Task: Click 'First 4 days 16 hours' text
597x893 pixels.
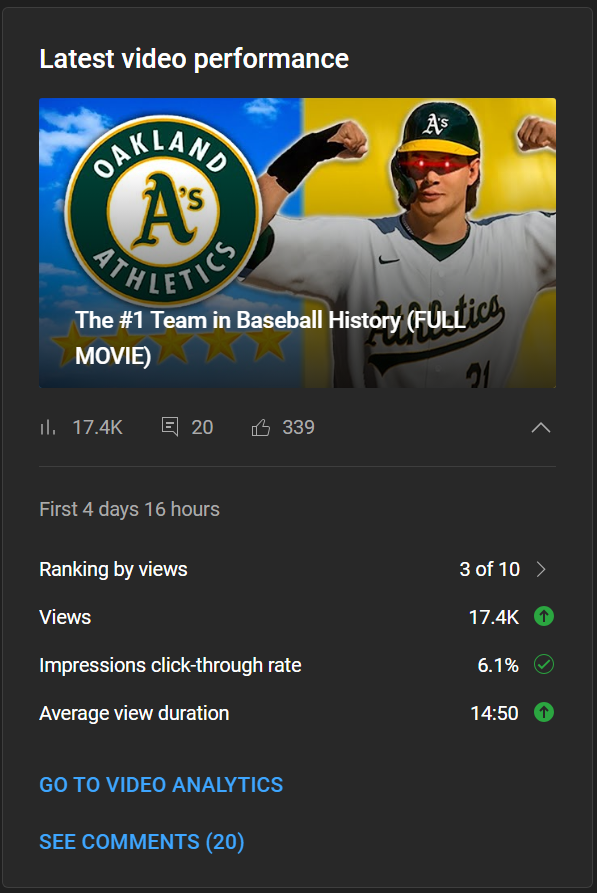Action: tap(129, 509)
